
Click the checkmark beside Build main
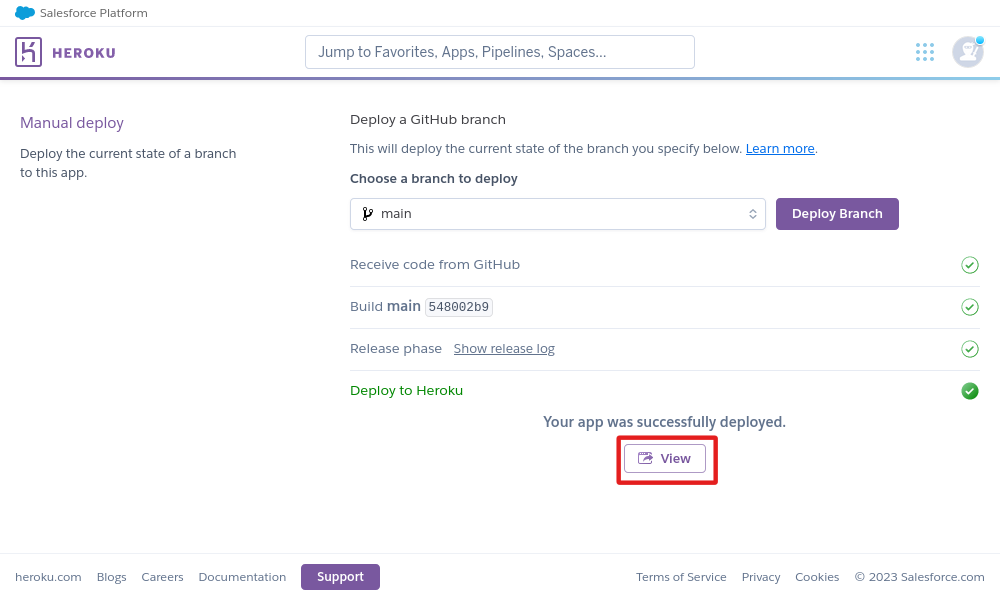[x=969, y=307]
